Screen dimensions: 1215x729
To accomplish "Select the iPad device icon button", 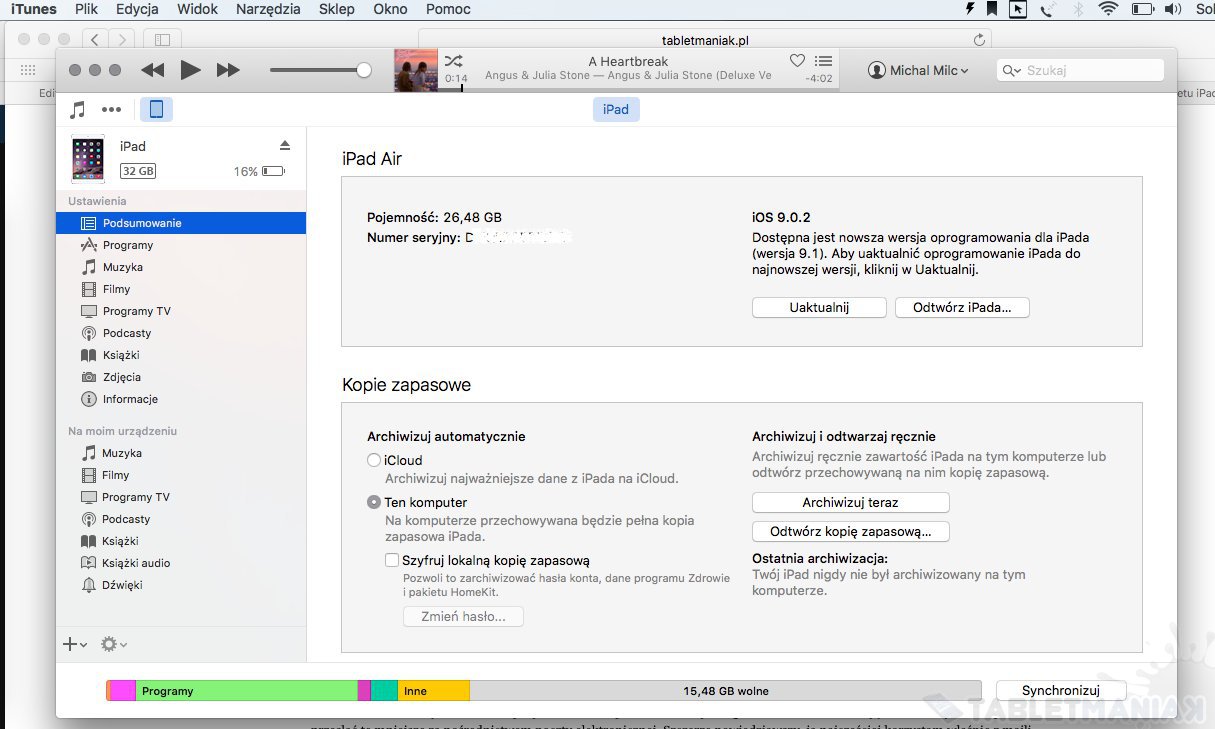I will [x=156, y=110].
